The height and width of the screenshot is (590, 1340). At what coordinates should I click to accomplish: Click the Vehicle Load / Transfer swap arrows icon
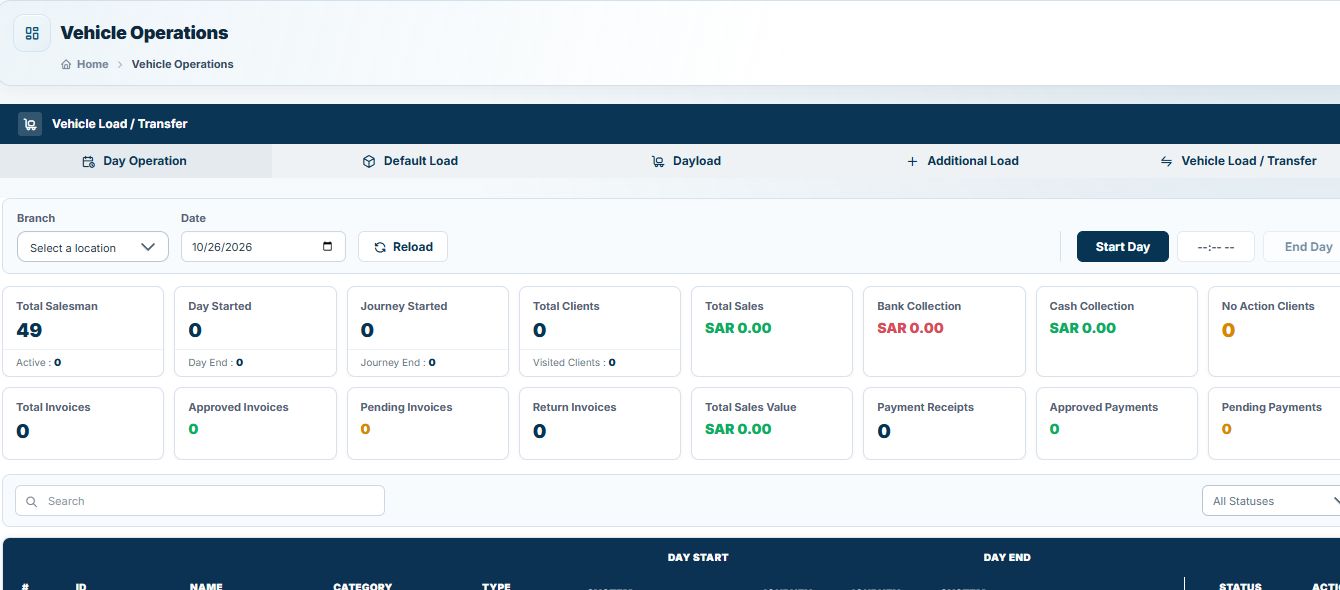[x=1166, y=161]
